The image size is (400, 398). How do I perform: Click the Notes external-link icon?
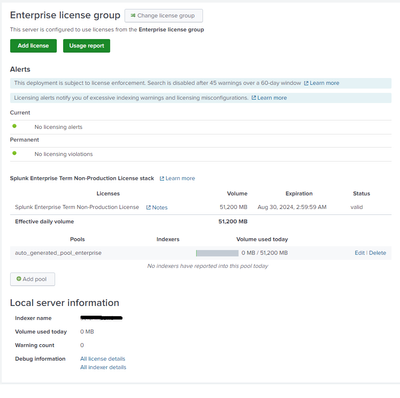coord(148,208)
